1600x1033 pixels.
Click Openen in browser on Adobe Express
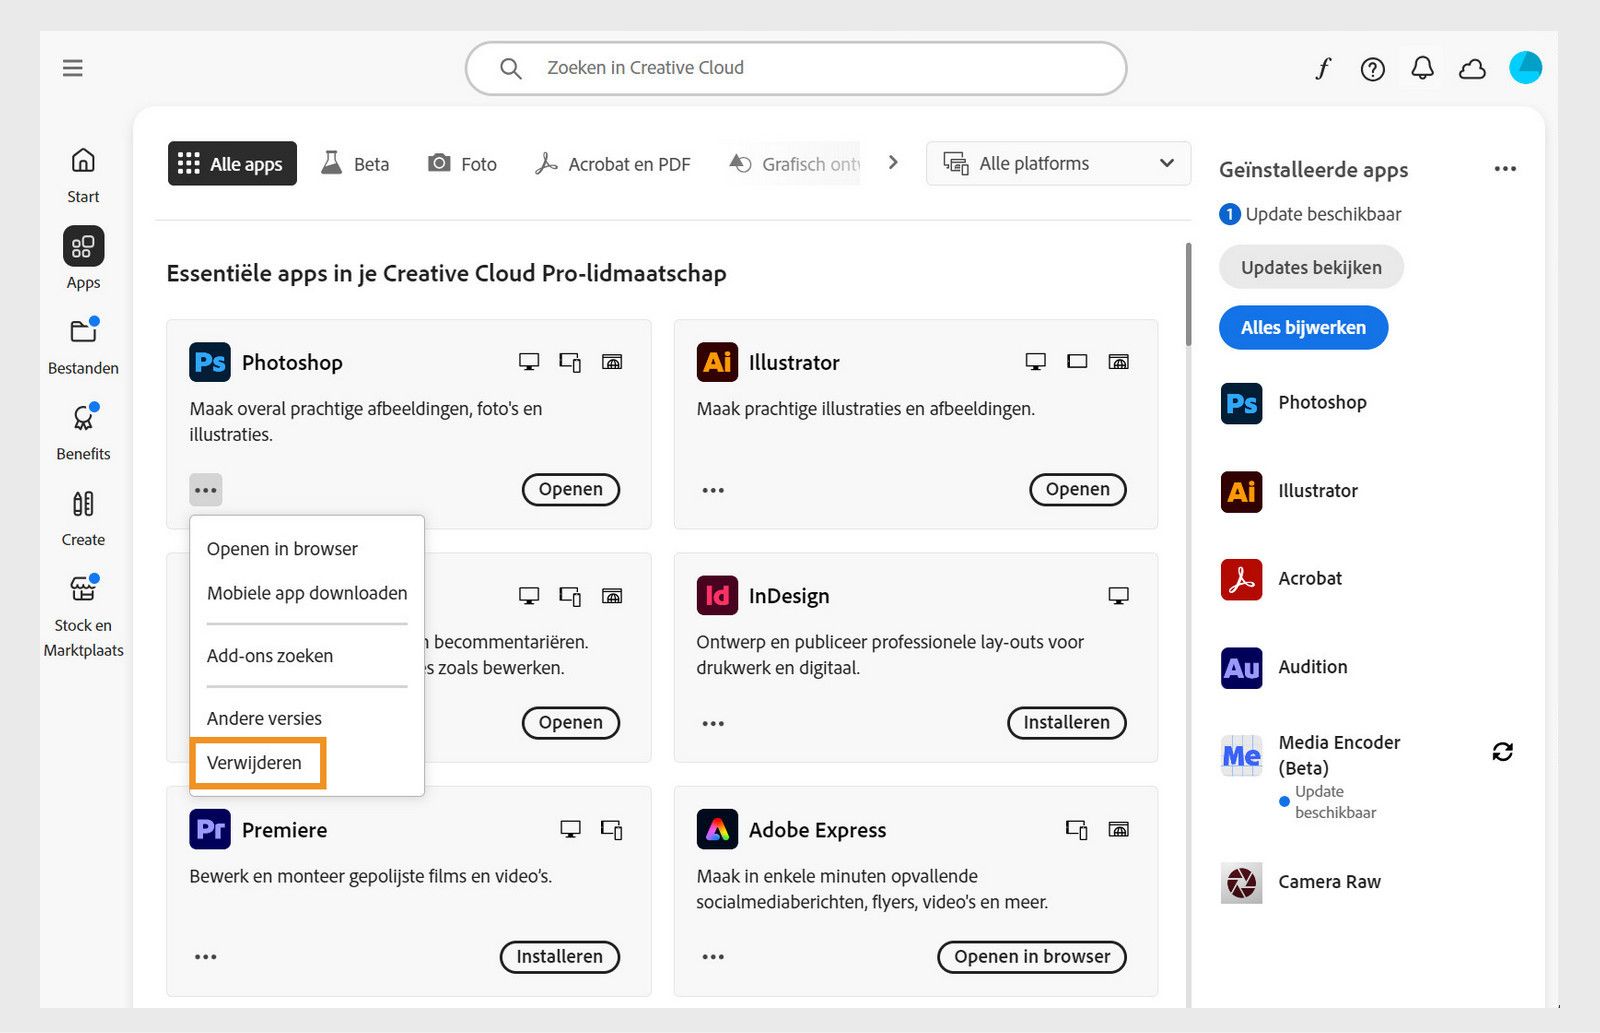point(1031,957)
